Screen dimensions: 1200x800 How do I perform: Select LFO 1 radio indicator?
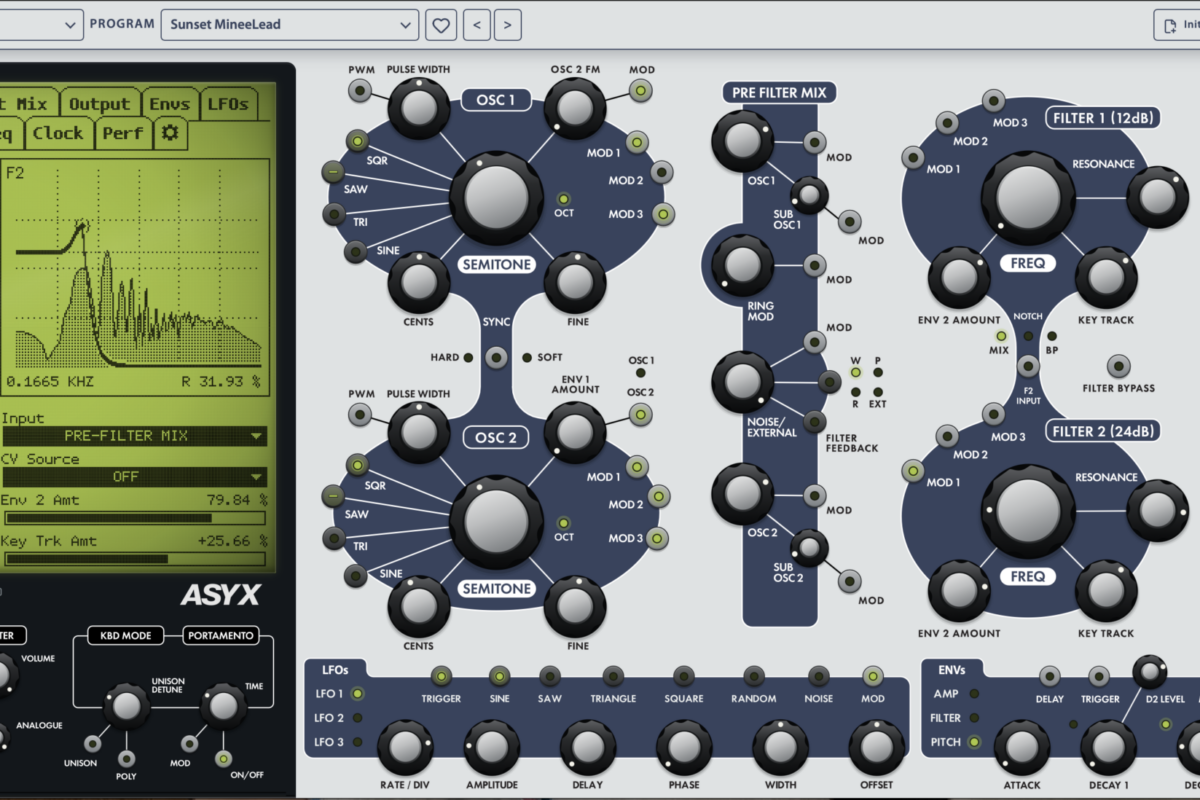pyautogui.click(x=357, y=693)
